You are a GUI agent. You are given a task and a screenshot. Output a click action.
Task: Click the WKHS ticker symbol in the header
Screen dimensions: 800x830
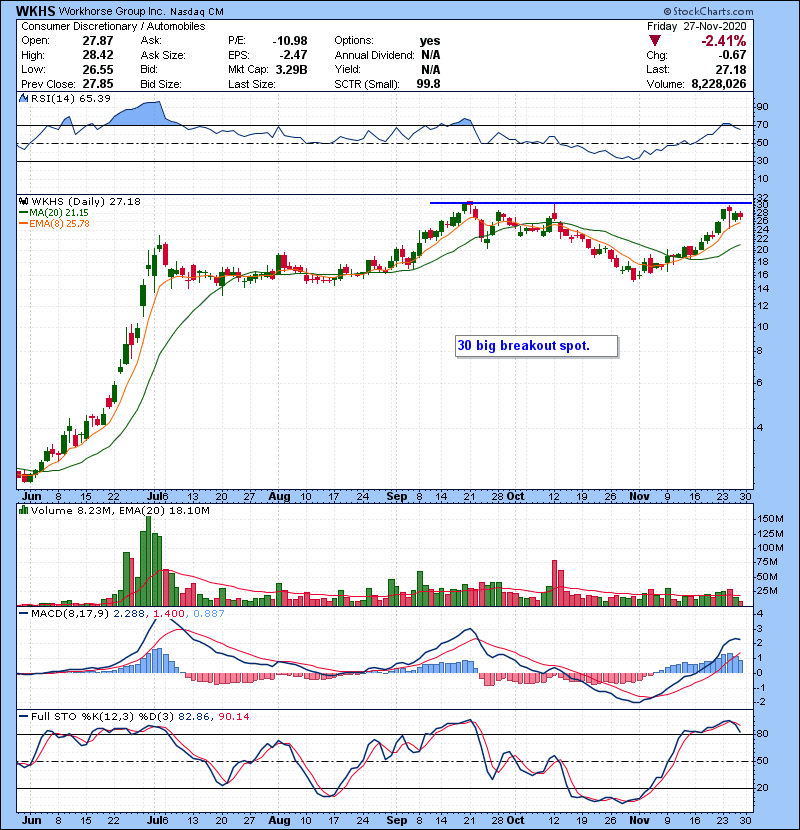35,11
